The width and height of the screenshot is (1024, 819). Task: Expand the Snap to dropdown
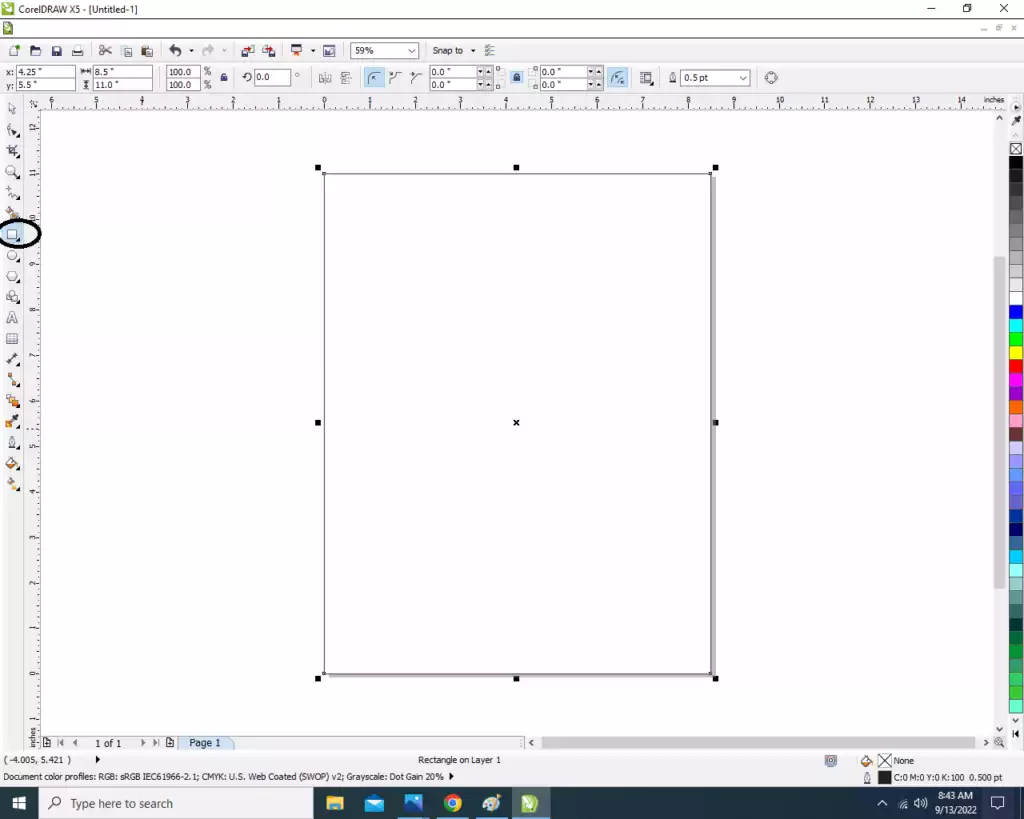click(x=473, y=50)
